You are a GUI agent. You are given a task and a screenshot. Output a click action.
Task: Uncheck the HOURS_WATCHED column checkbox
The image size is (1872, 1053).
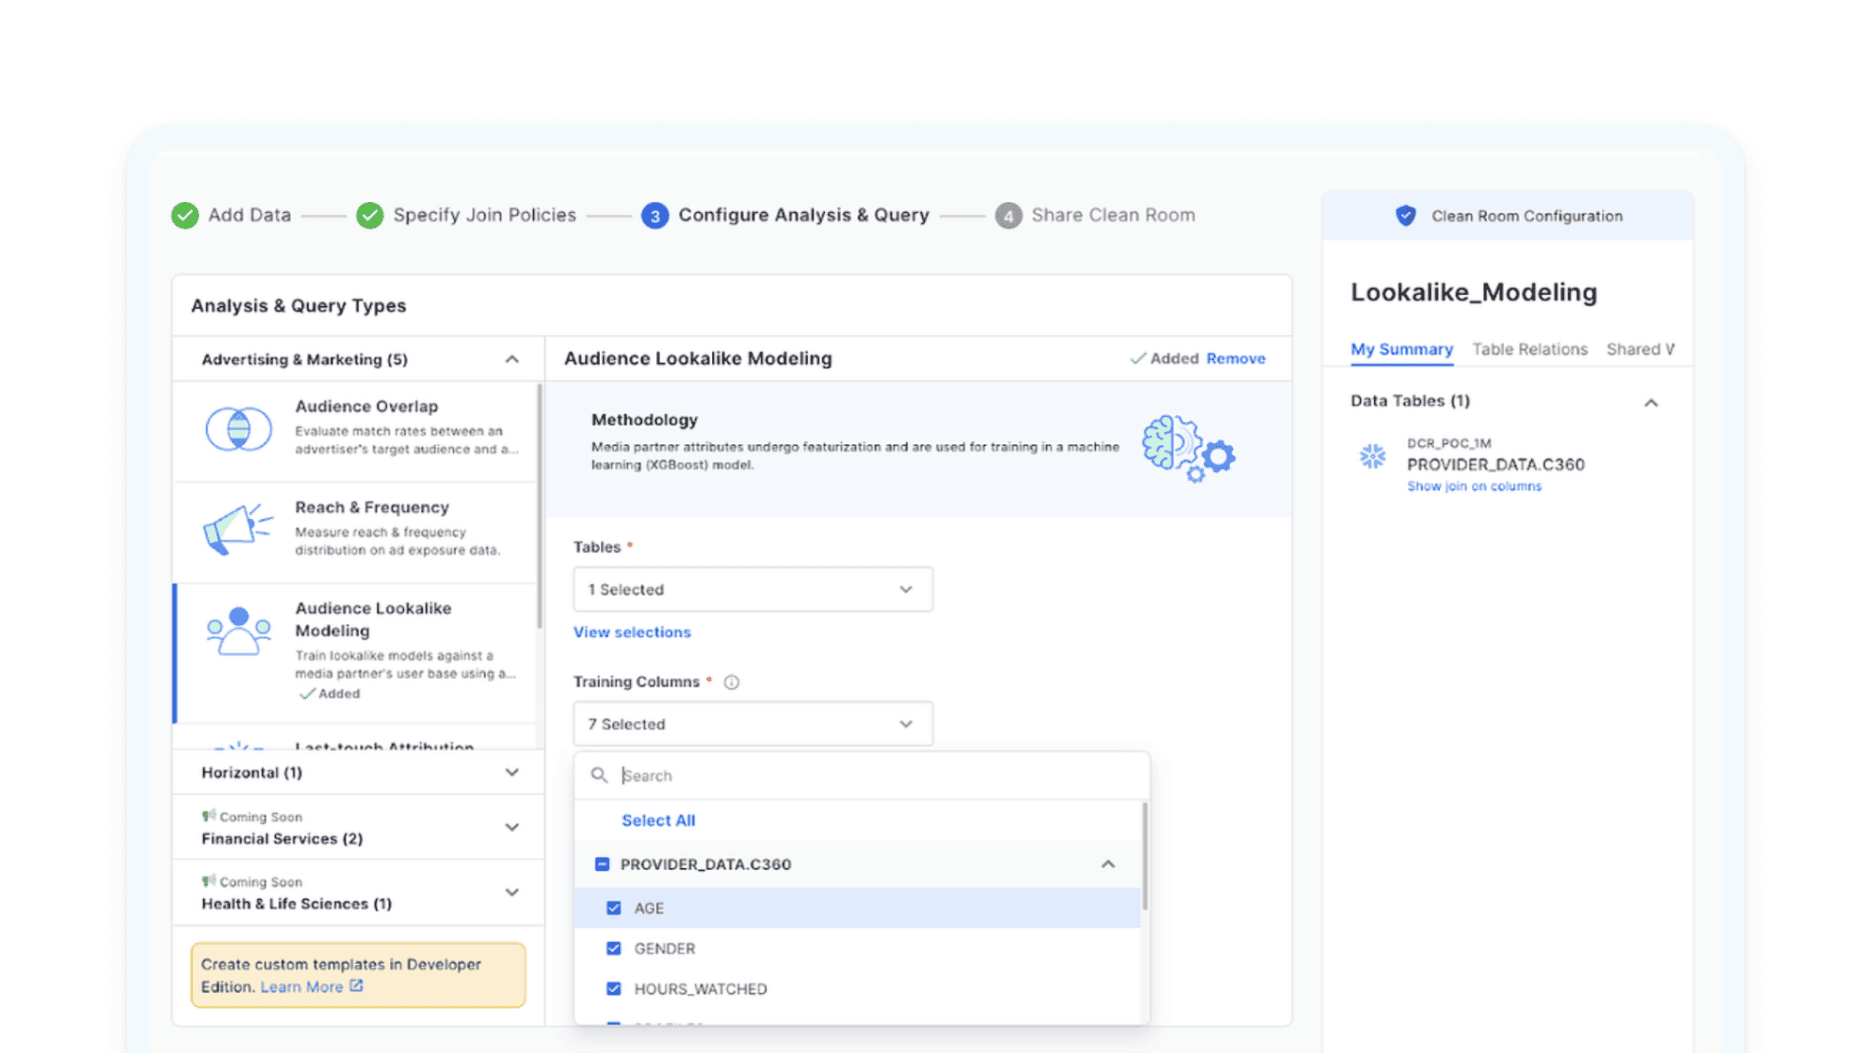tap(614, 989)
